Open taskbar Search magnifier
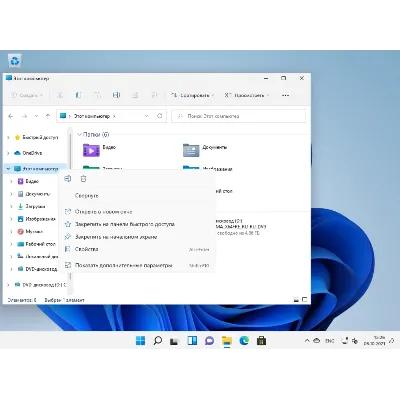This screenshot has height=400, width=400. click(158, 341)
